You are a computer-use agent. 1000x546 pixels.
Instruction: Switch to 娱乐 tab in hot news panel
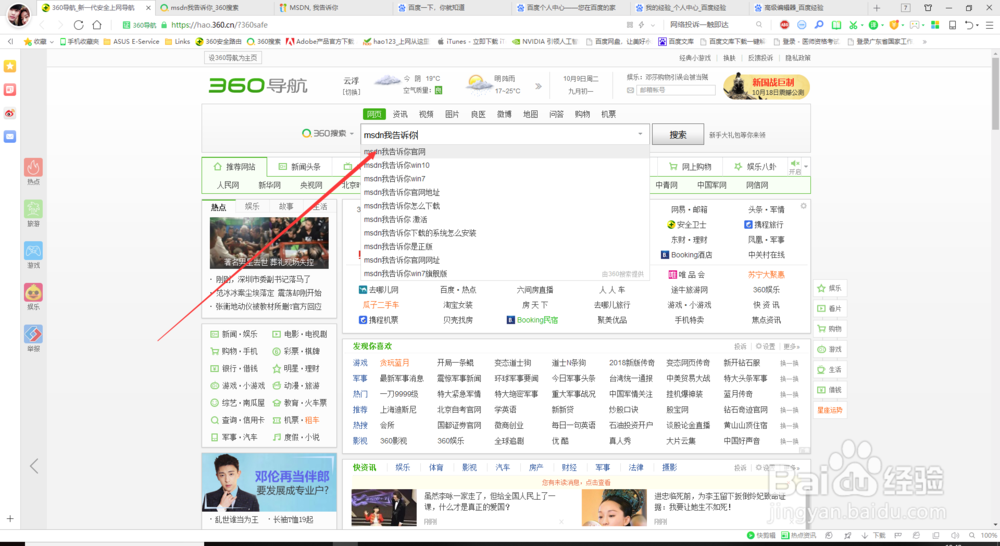click(252, 207)
